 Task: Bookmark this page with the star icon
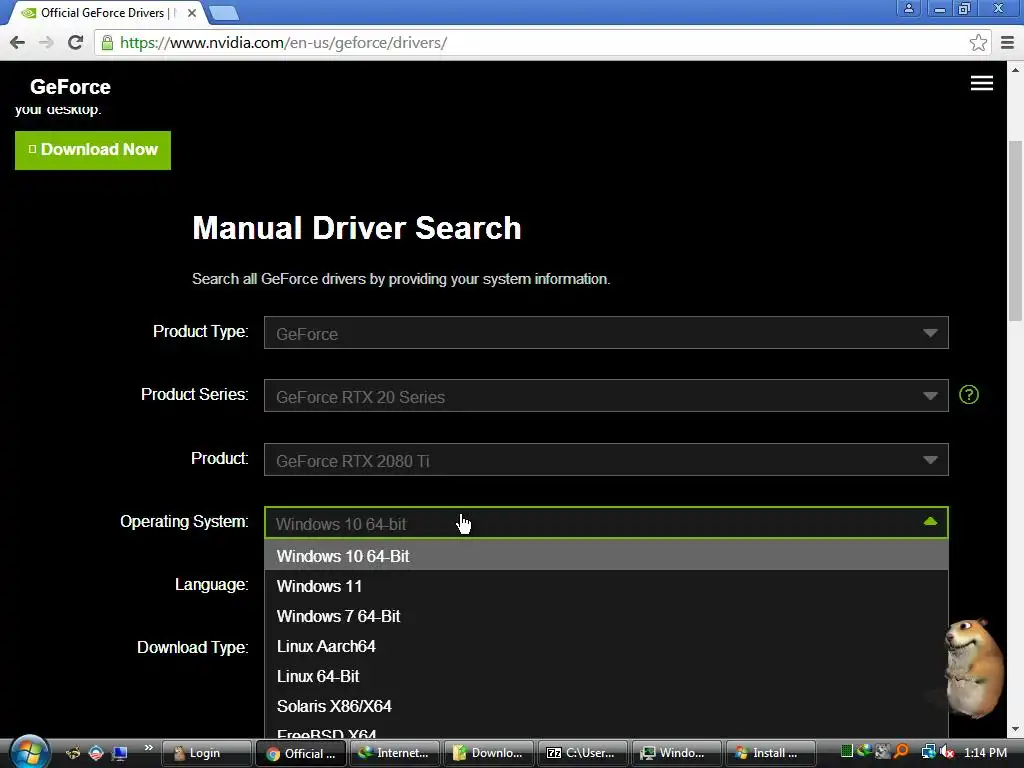coord(978,42)
